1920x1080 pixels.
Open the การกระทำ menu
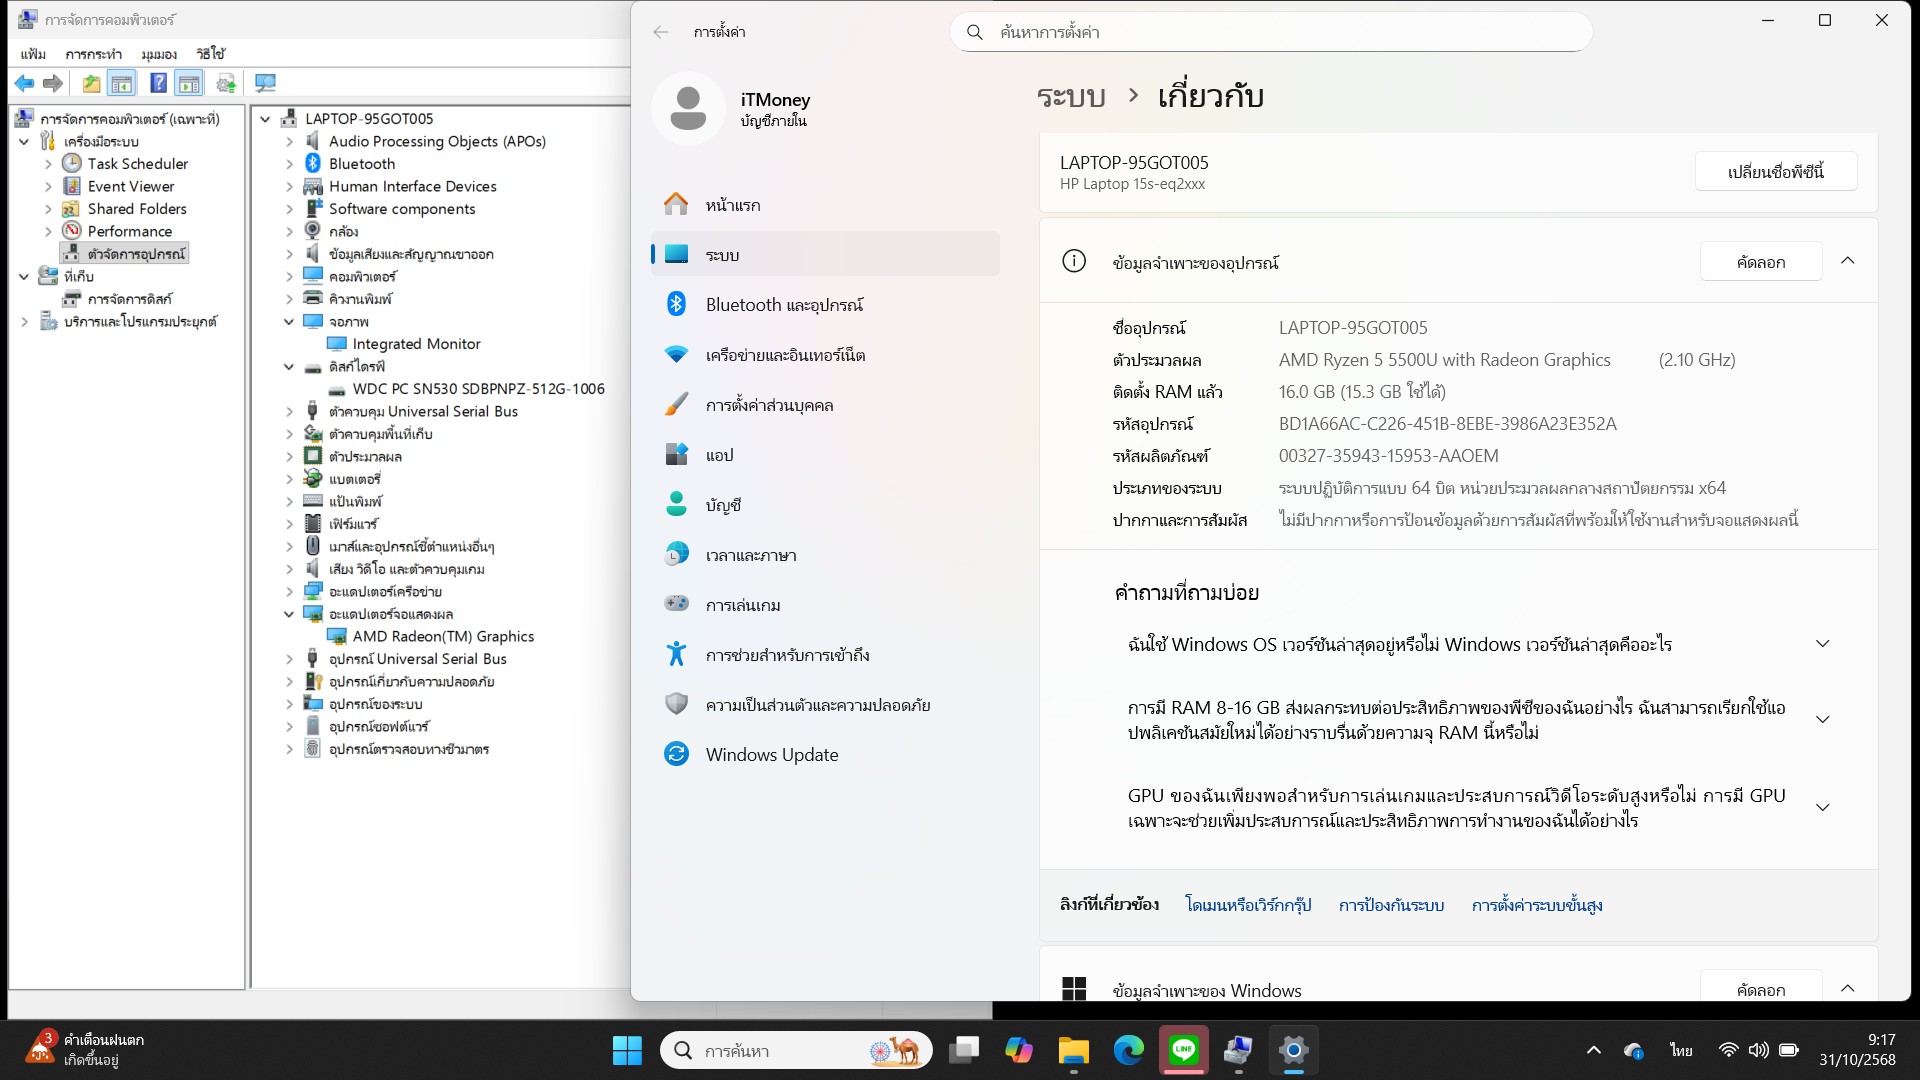[95, 54]
